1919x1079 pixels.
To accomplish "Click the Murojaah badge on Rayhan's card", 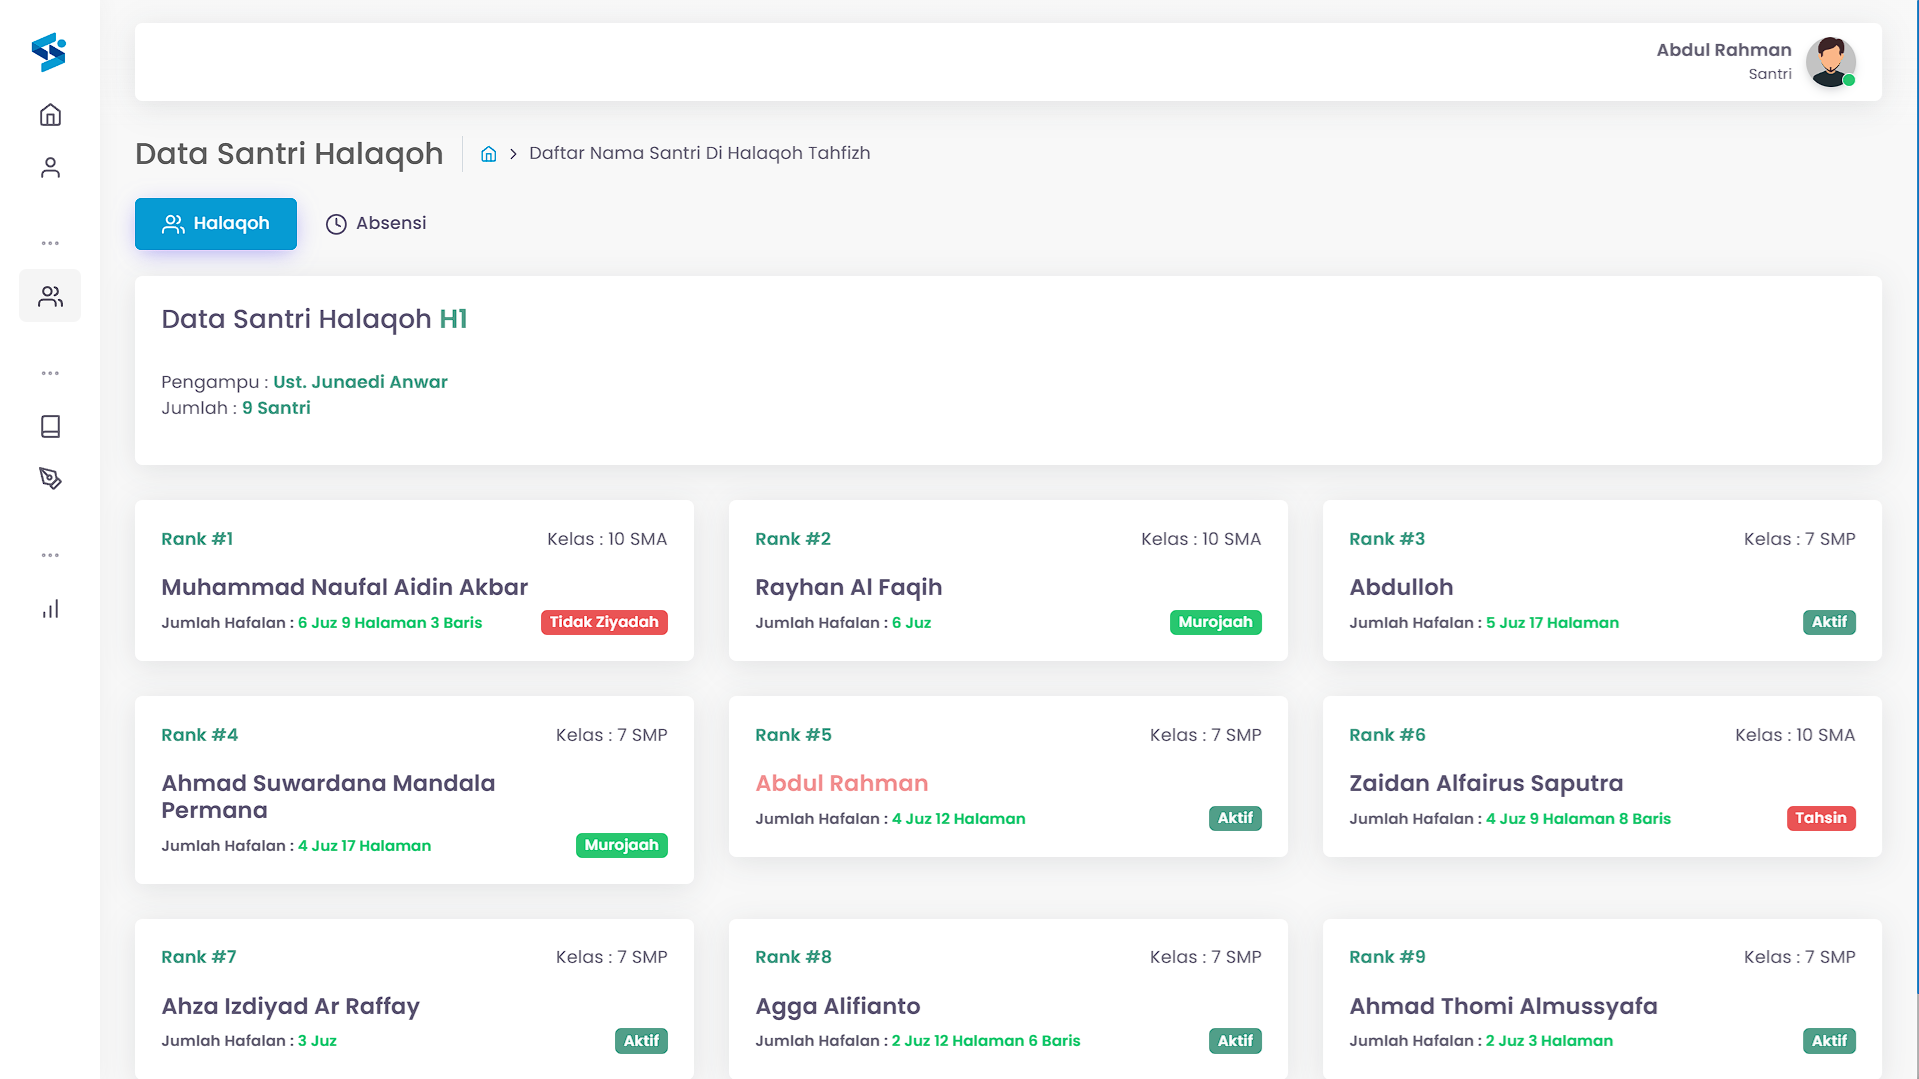I will [x=1215, y=621].
